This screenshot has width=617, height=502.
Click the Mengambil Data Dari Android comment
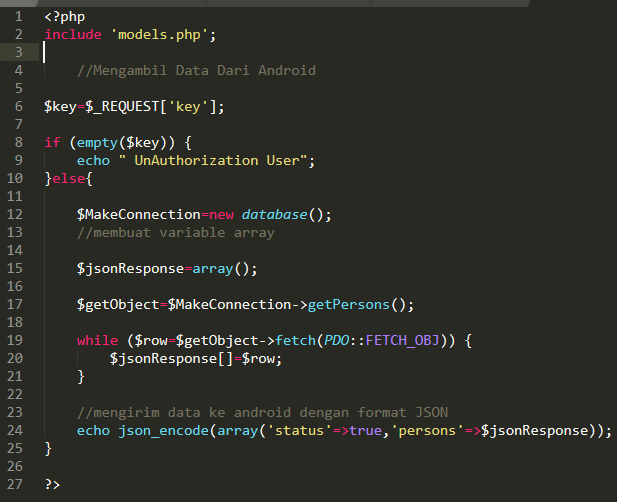196,70
